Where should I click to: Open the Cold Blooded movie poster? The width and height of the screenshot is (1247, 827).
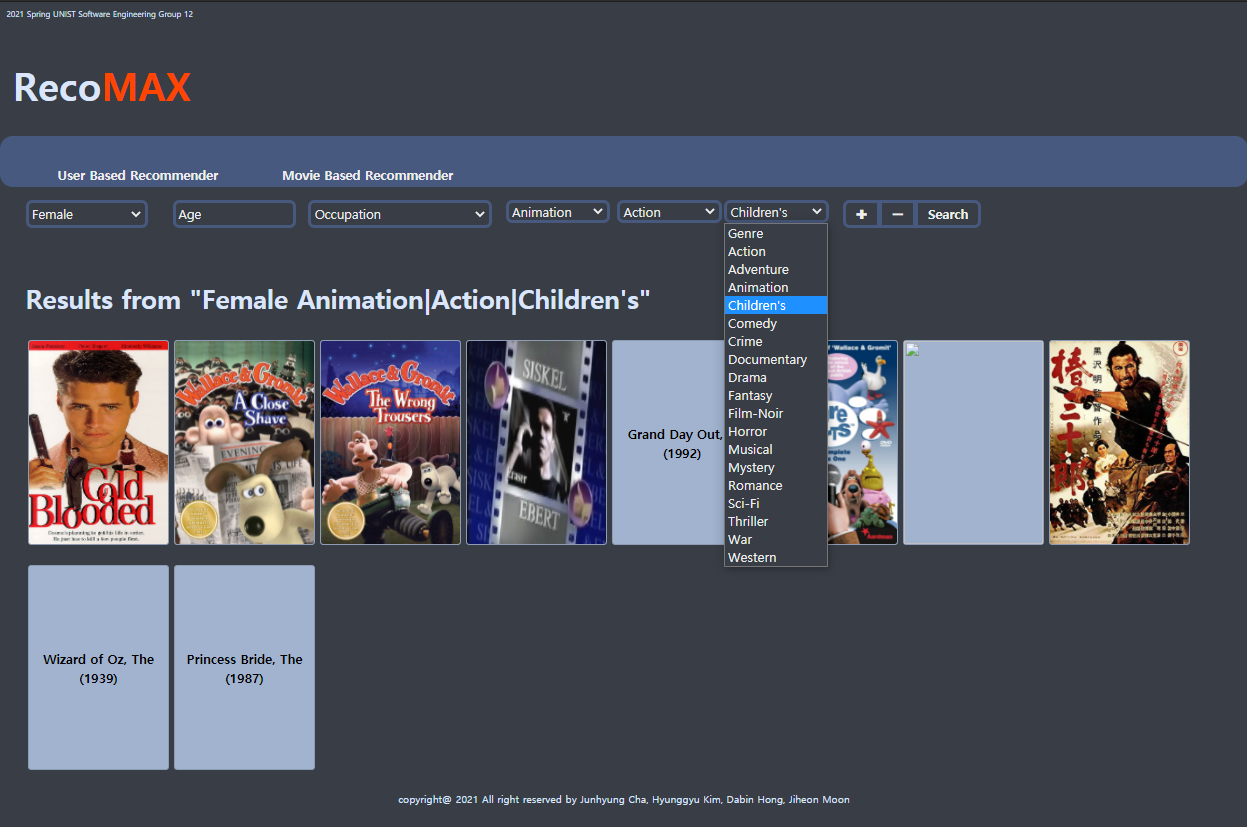coord(98,442)
